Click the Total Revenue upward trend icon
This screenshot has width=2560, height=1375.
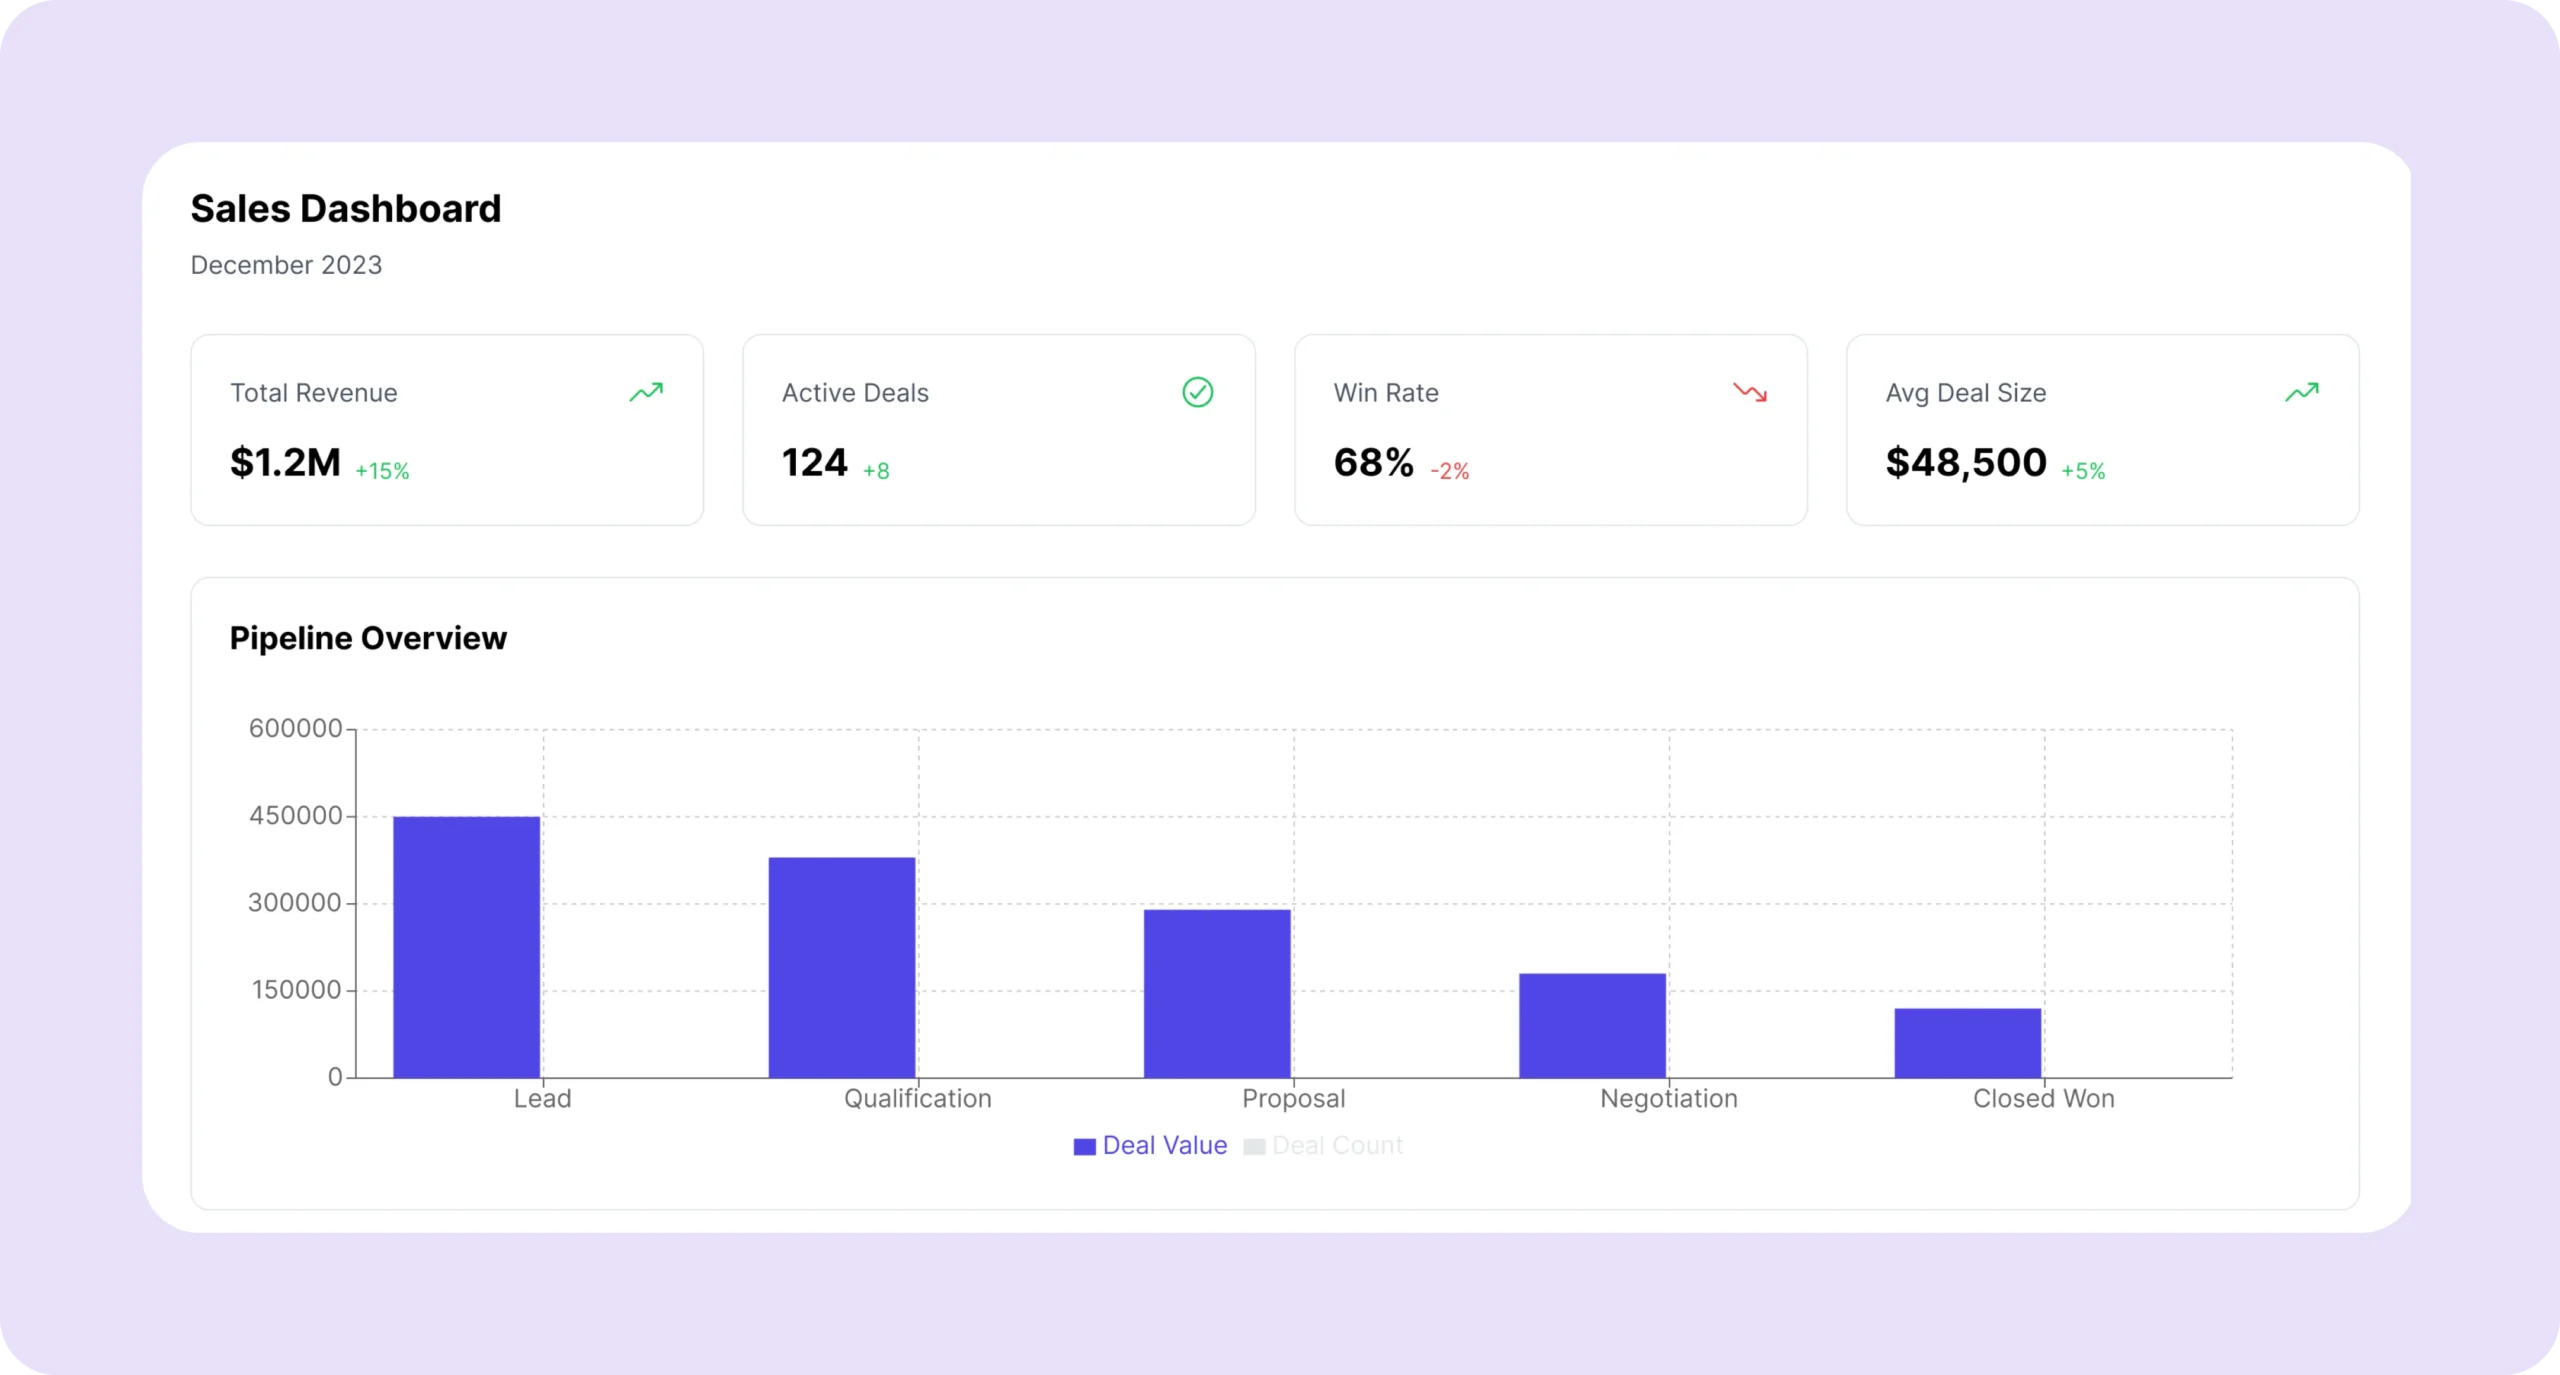(x=646, y=392)
